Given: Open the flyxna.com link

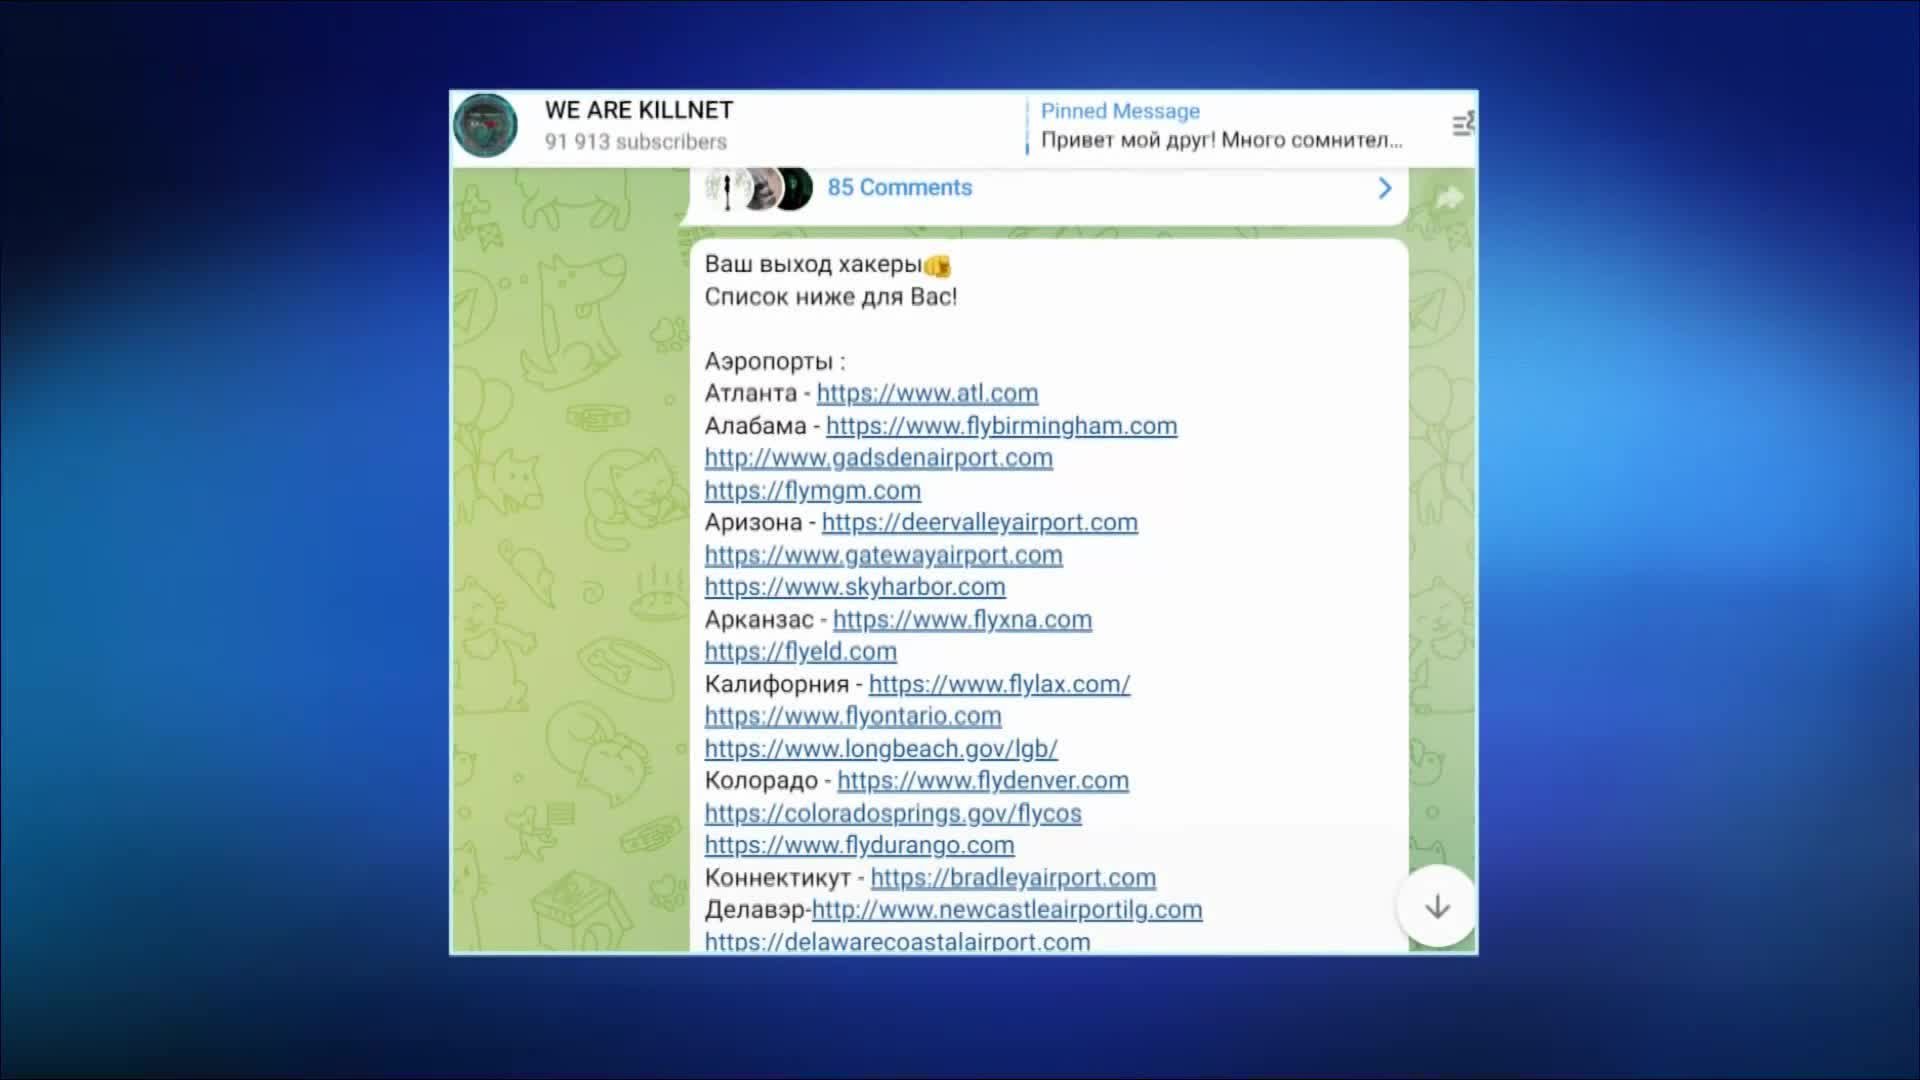Looking at the screenshot, I should click(962, 620).
